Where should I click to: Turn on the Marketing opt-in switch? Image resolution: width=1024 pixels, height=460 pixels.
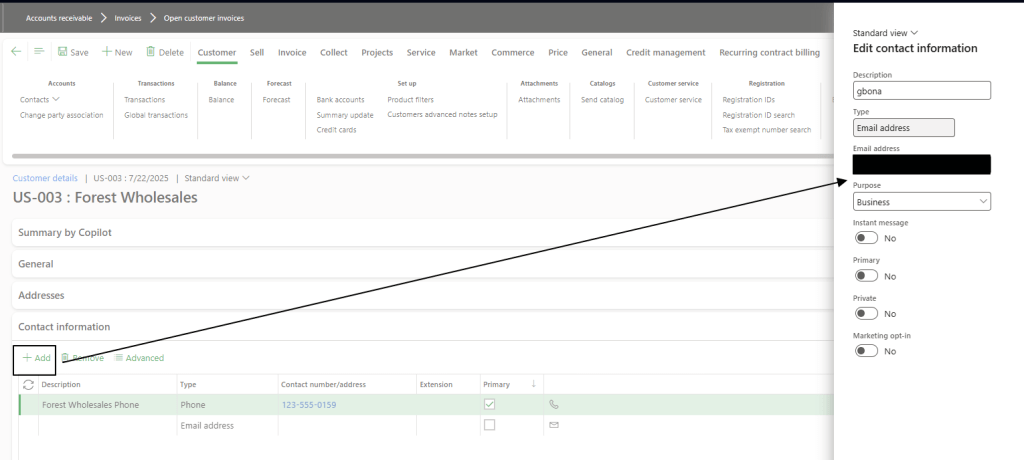point(866,351)
